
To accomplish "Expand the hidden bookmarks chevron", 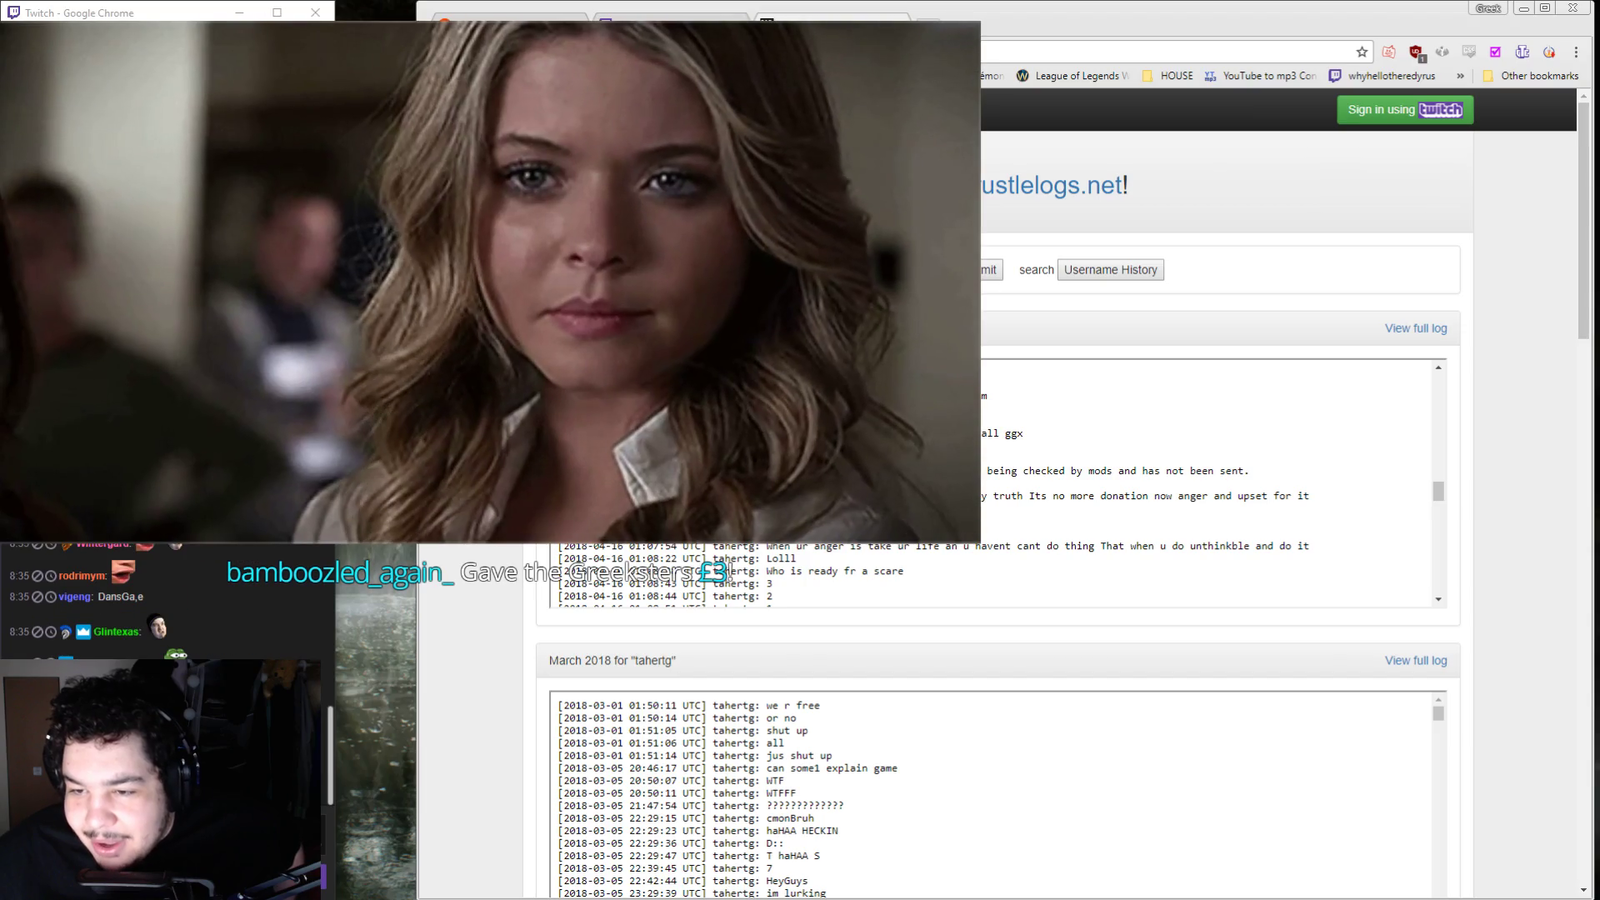I will 1460,76.
